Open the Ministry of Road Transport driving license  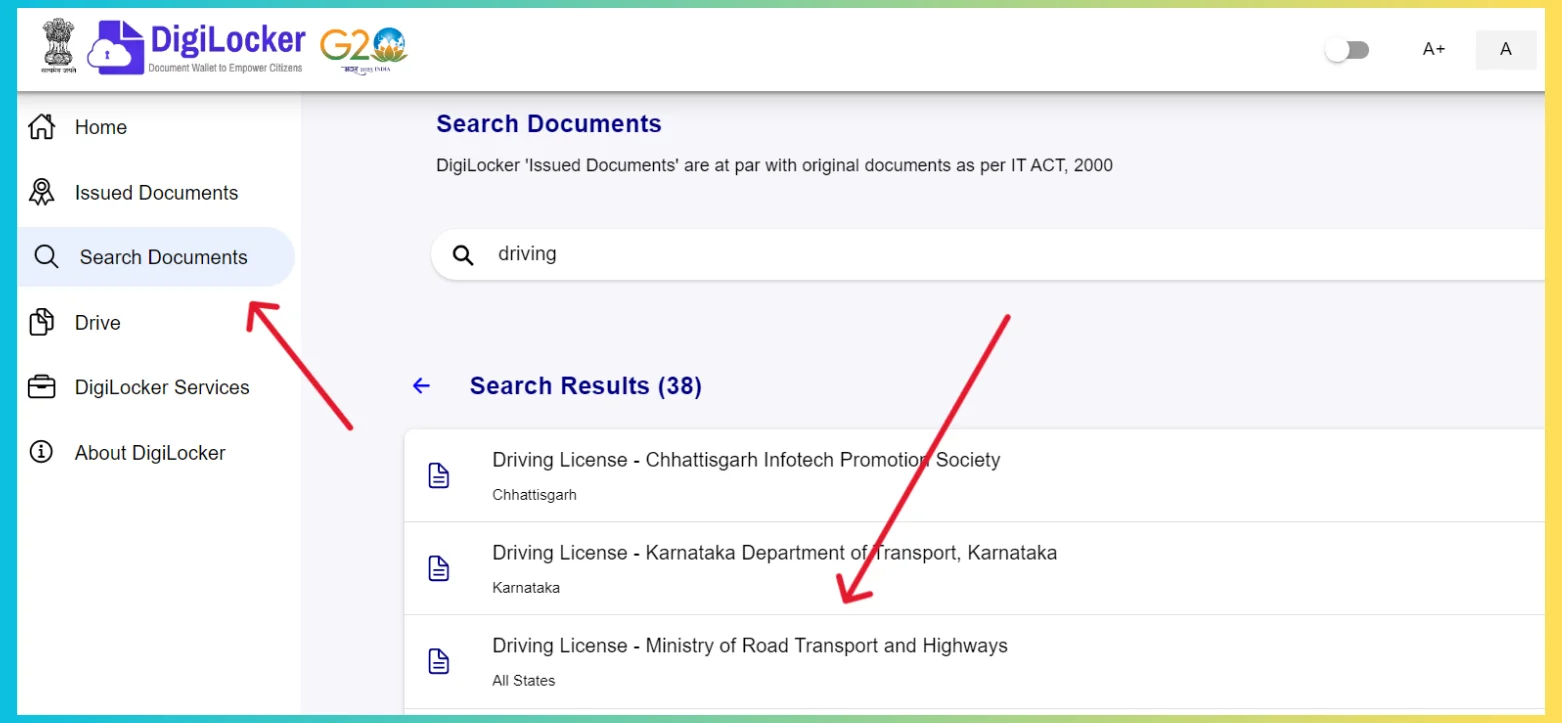[749, 645]
